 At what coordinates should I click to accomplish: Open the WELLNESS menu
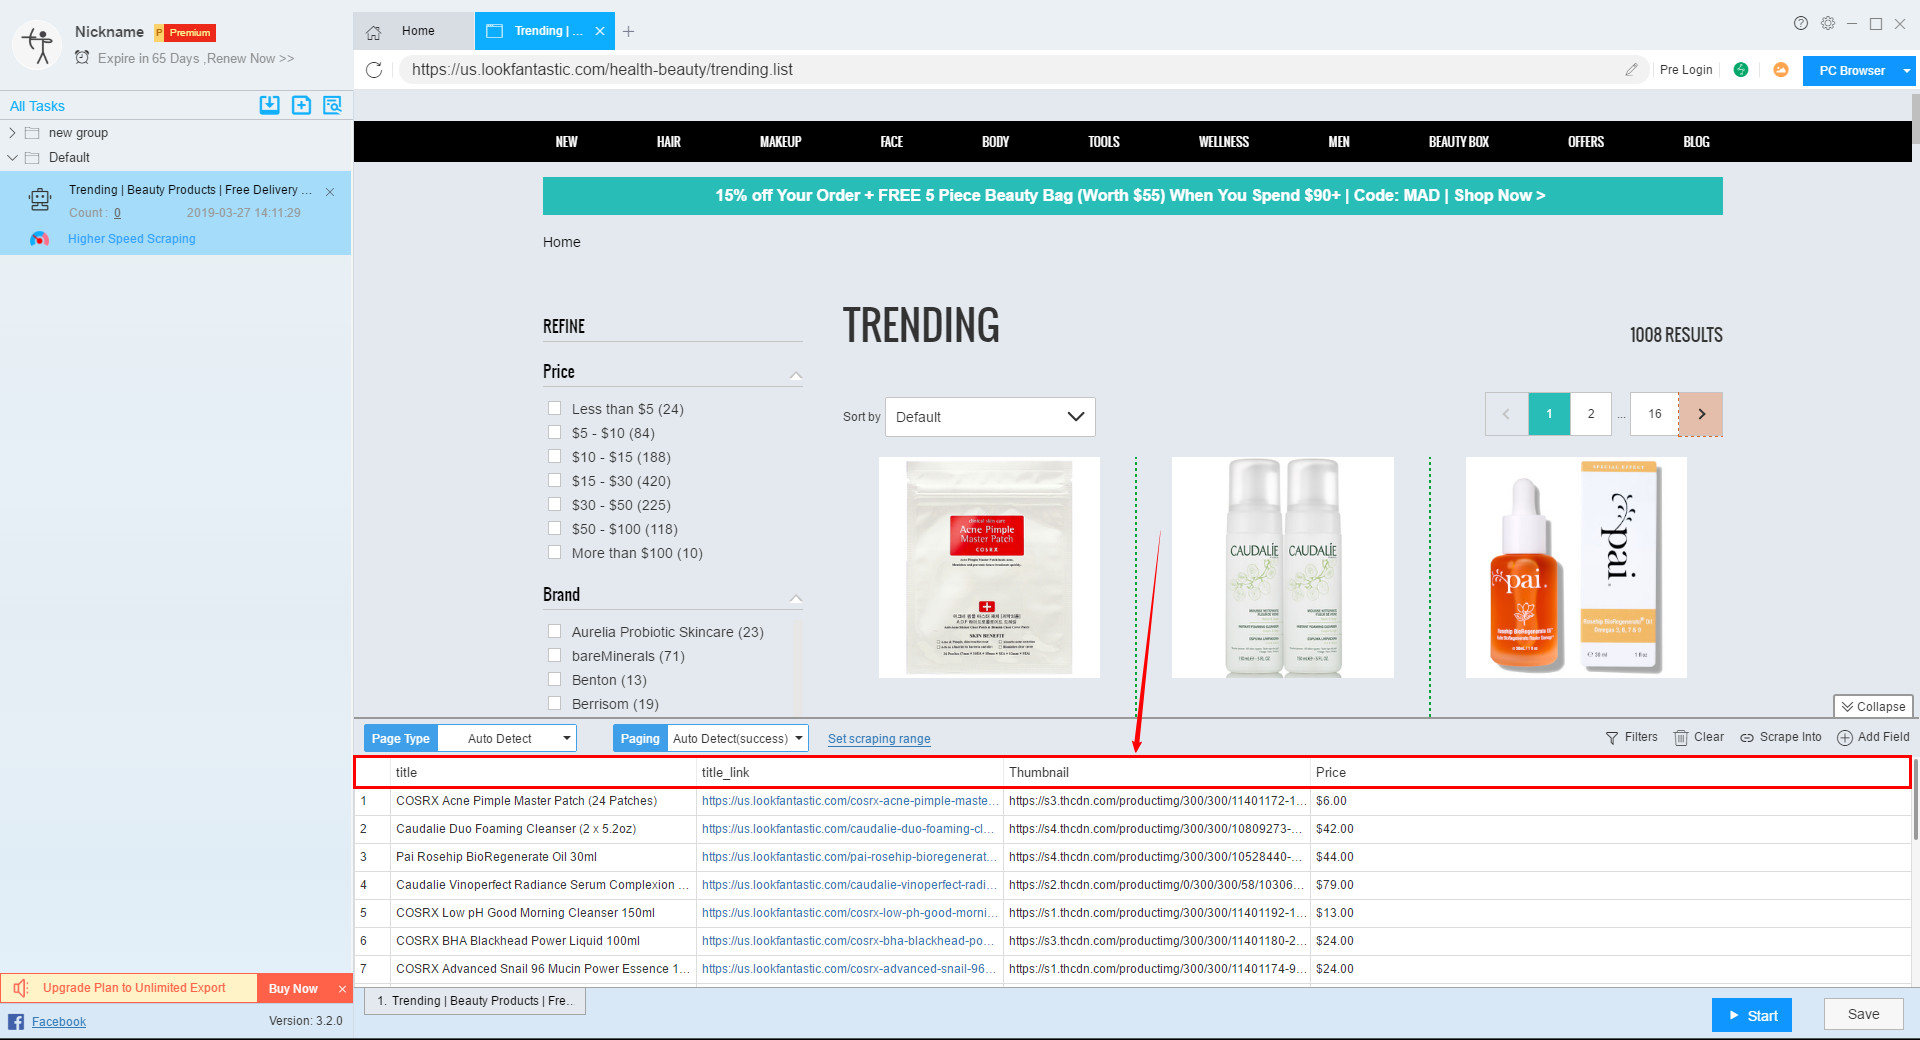[1224, 142]
